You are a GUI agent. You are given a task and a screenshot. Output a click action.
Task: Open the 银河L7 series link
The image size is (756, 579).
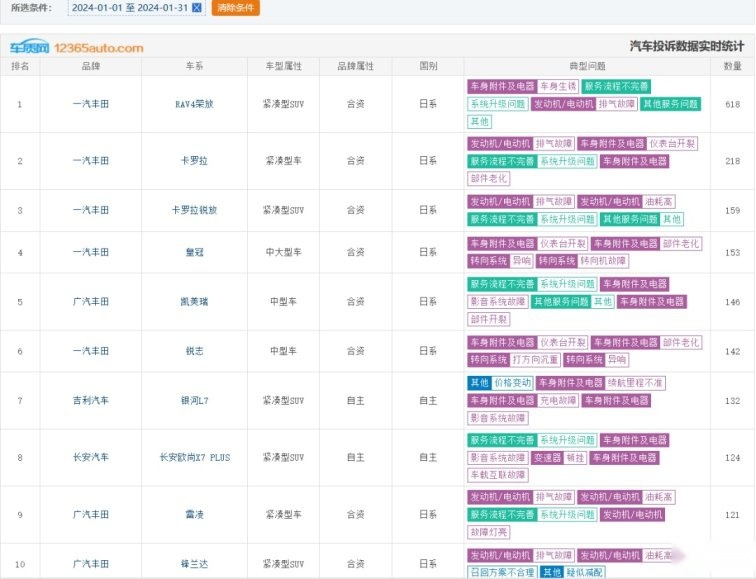click(x=194, y=401)
